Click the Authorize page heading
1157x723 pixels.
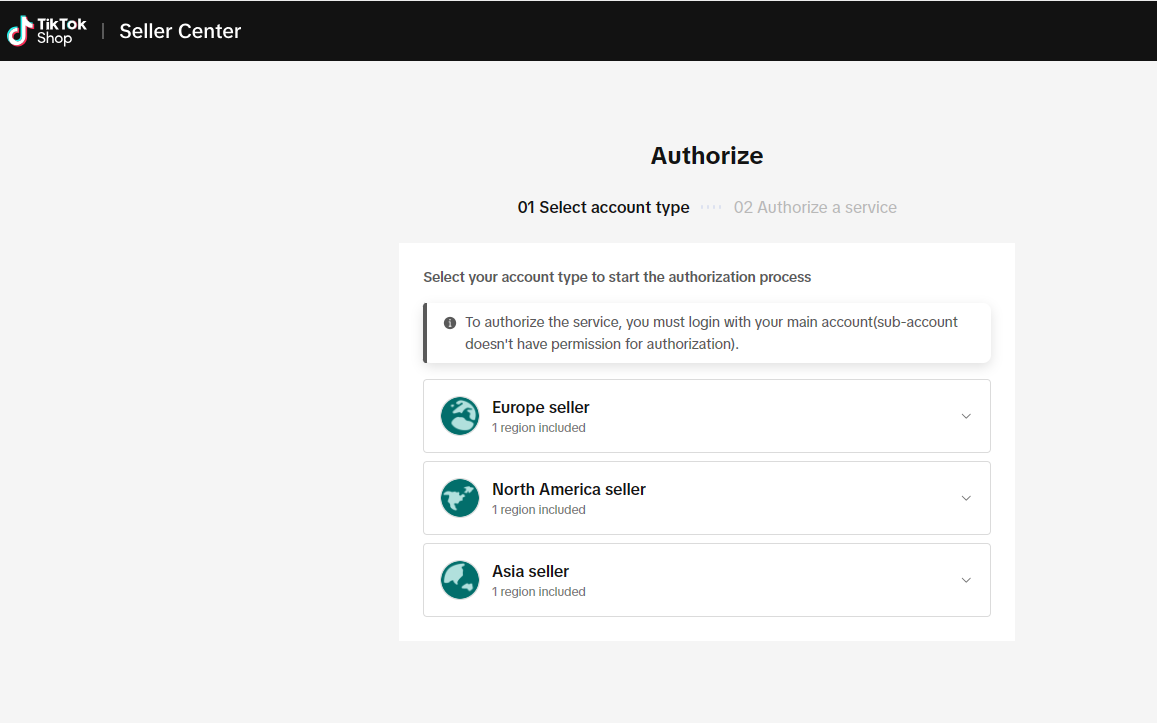tap(707, 156)
